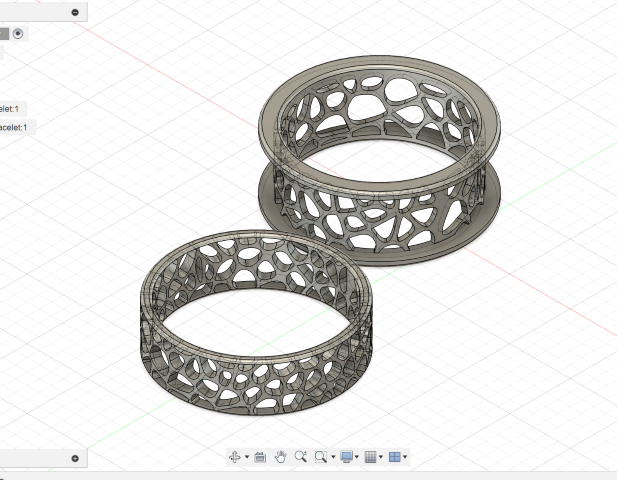Click the Look At tool icon
Viewport: 617px width, 480px height.
click(259, 457)
